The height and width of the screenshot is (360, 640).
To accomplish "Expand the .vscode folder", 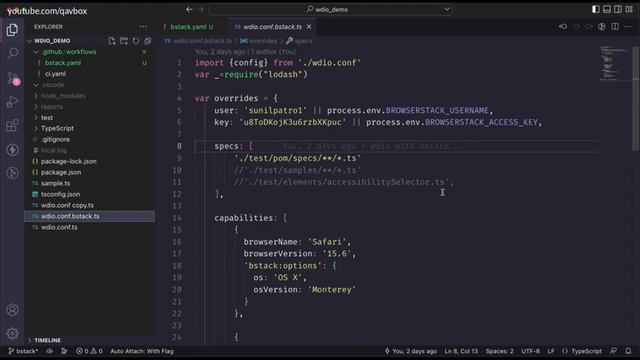I will click(x=53, y=85).
